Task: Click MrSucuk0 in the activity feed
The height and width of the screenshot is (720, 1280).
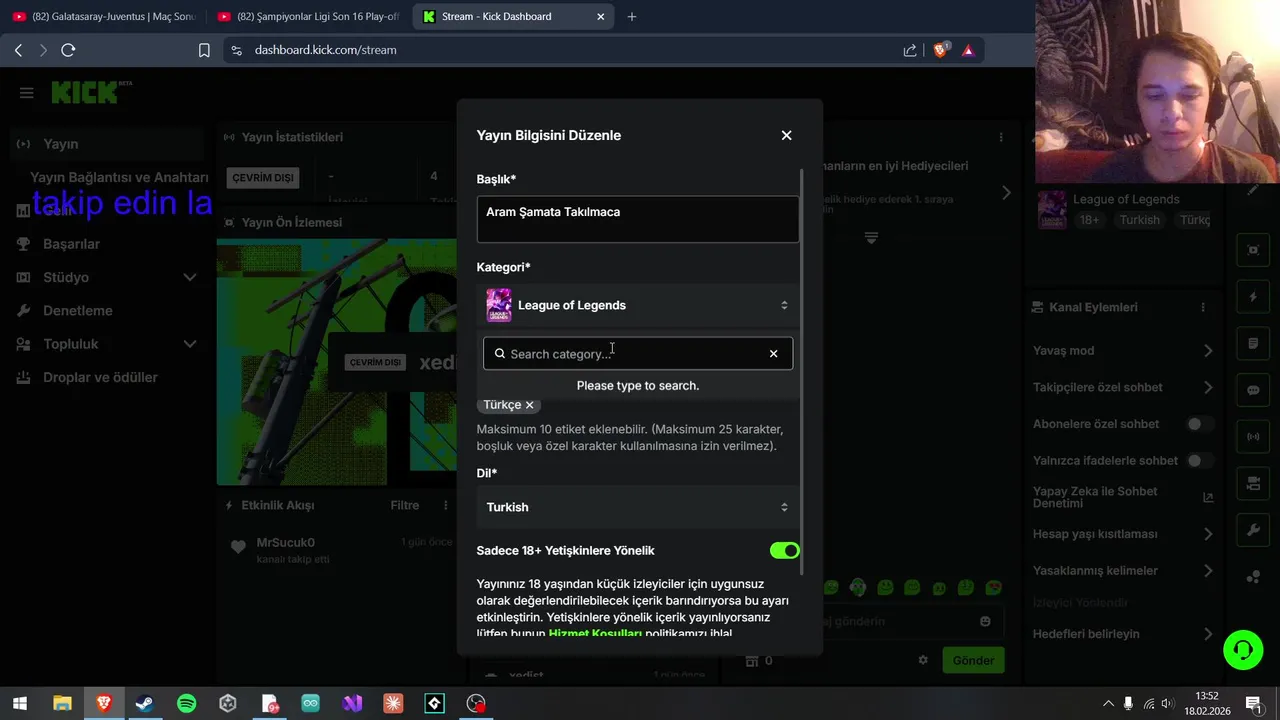Action: 285,543
